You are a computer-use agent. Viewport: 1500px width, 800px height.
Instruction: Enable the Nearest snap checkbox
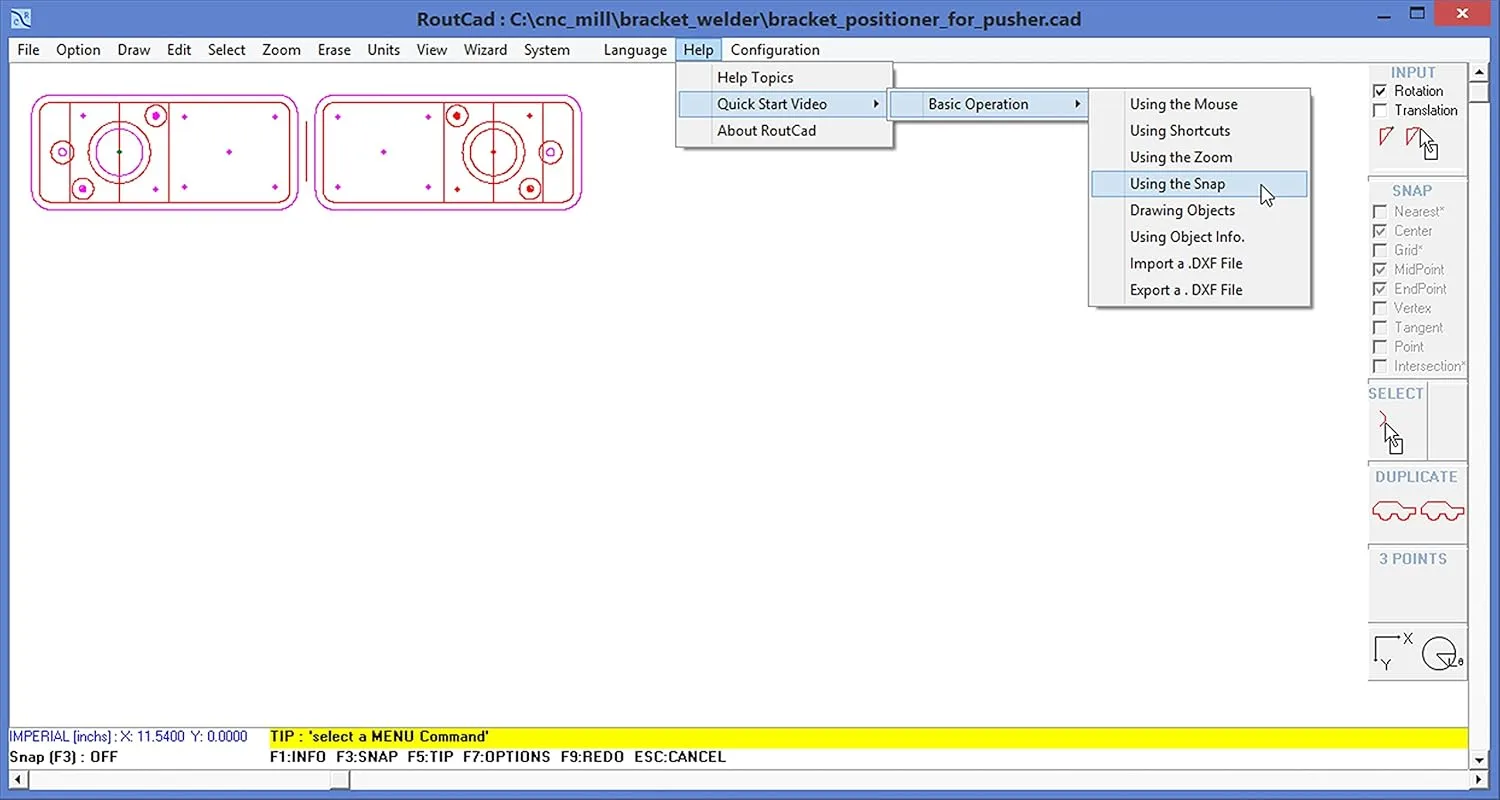coord(1380,211)
